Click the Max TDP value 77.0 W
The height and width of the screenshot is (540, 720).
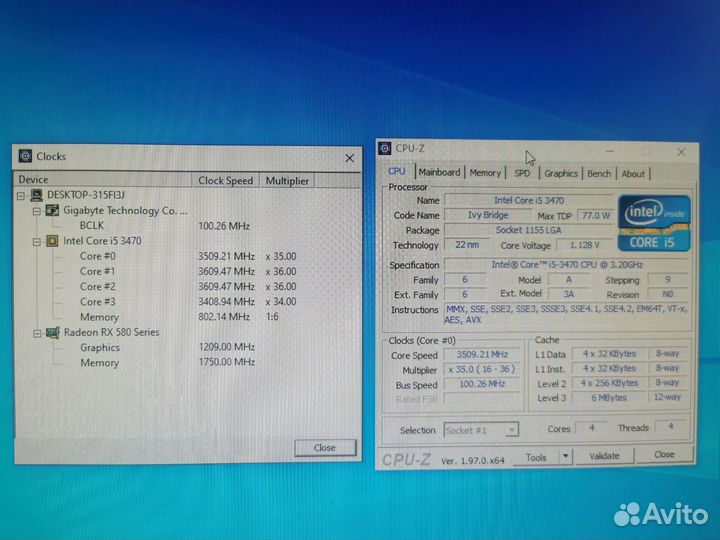point(596,215)
